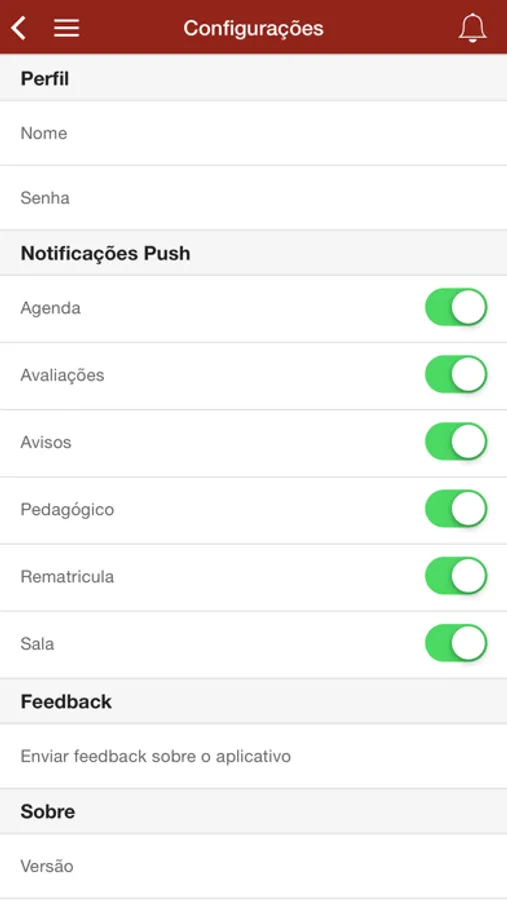Tap the Rematricula row label

[67, 576]
